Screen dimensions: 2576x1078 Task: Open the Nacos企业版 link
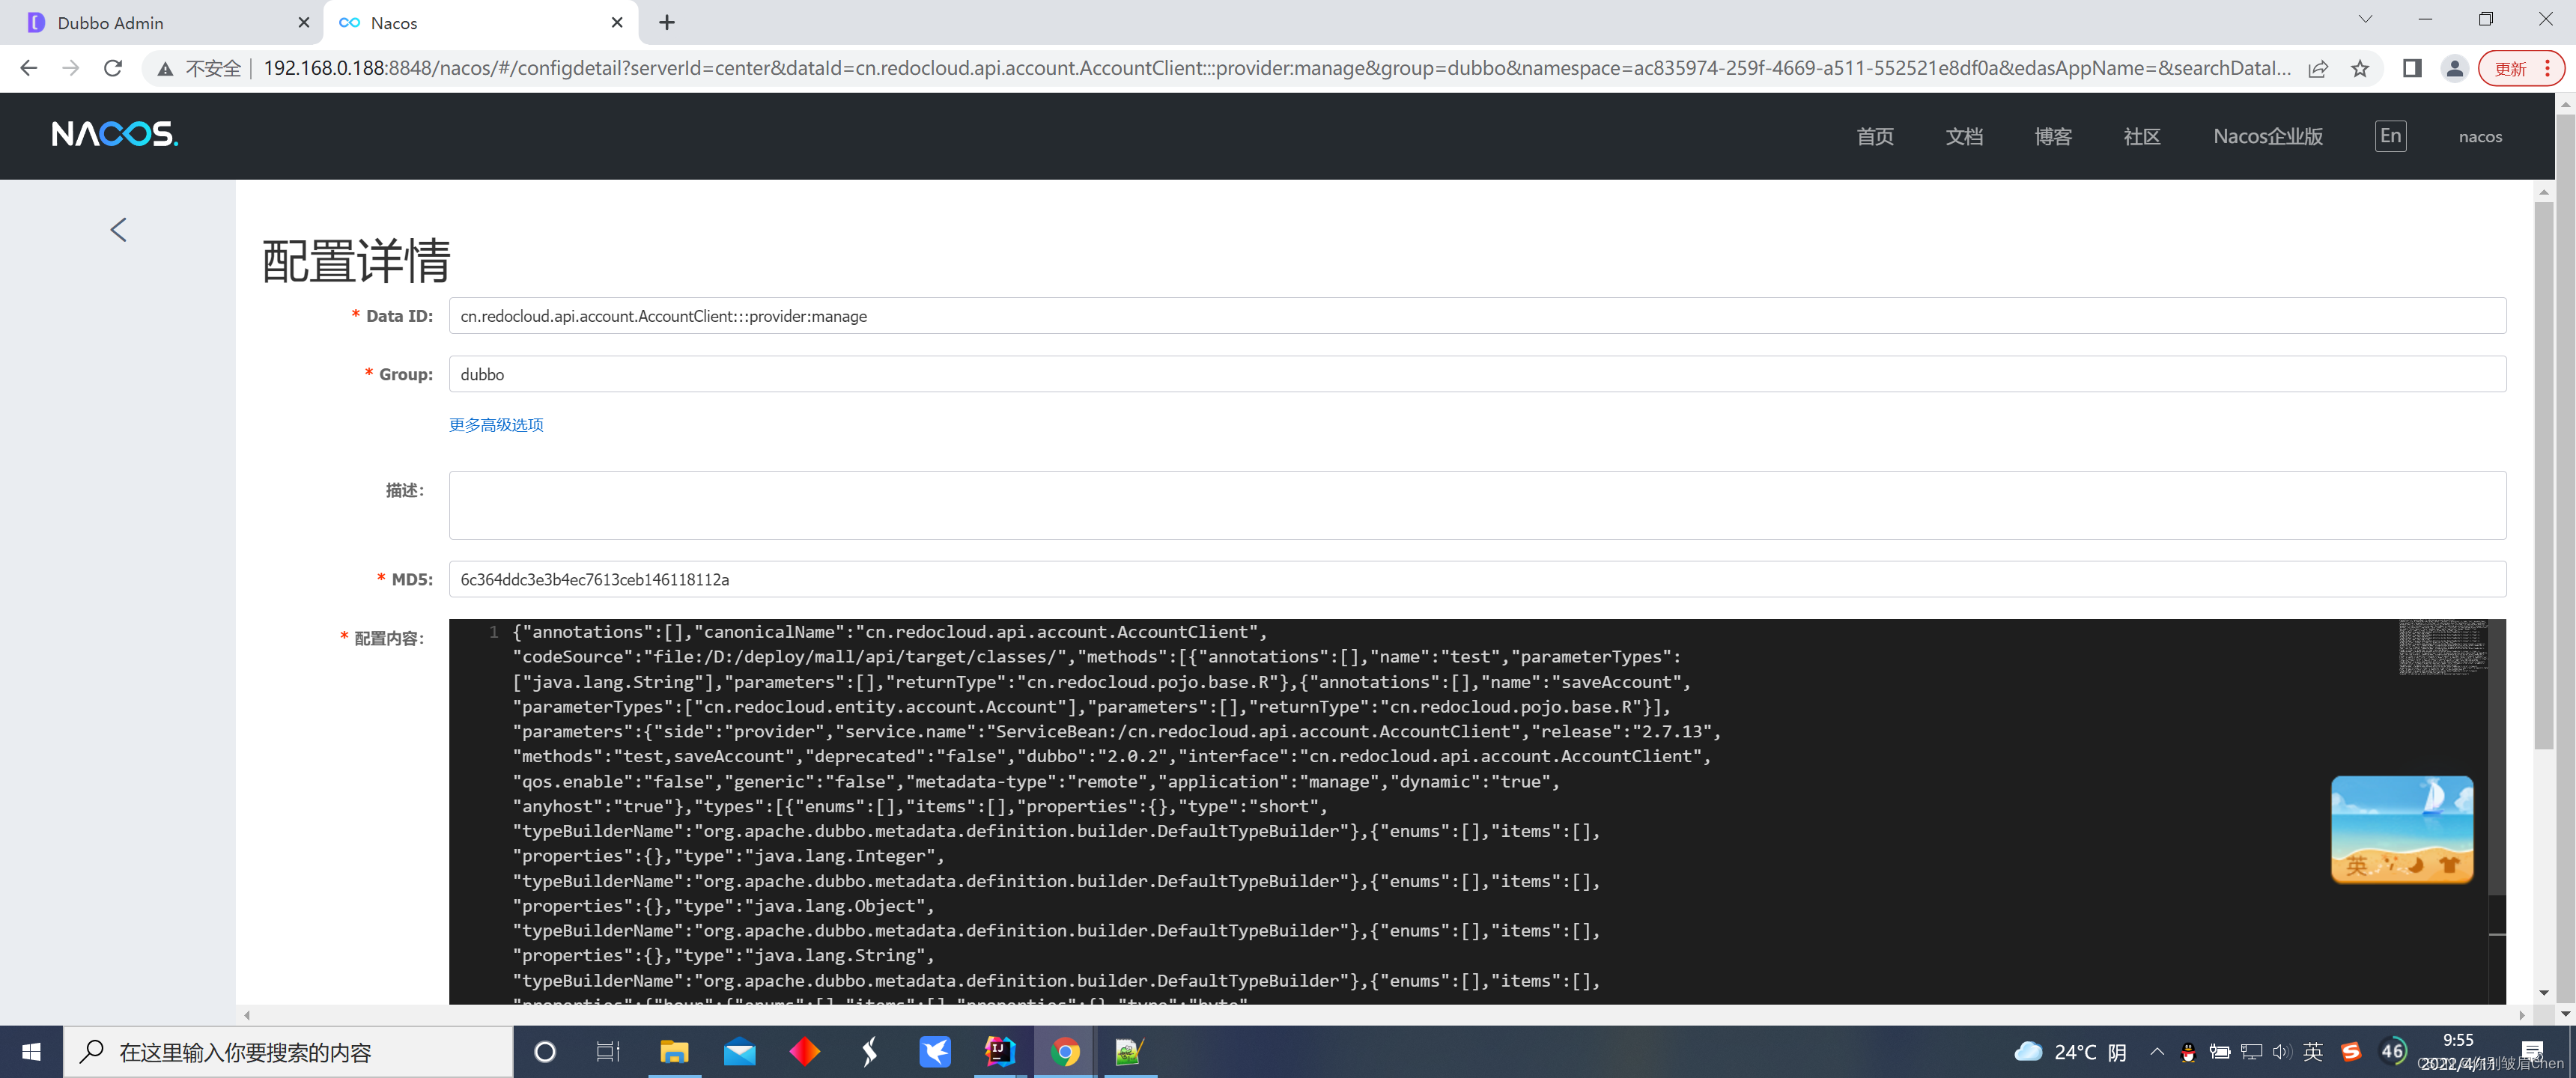(x=2267, y=136)
